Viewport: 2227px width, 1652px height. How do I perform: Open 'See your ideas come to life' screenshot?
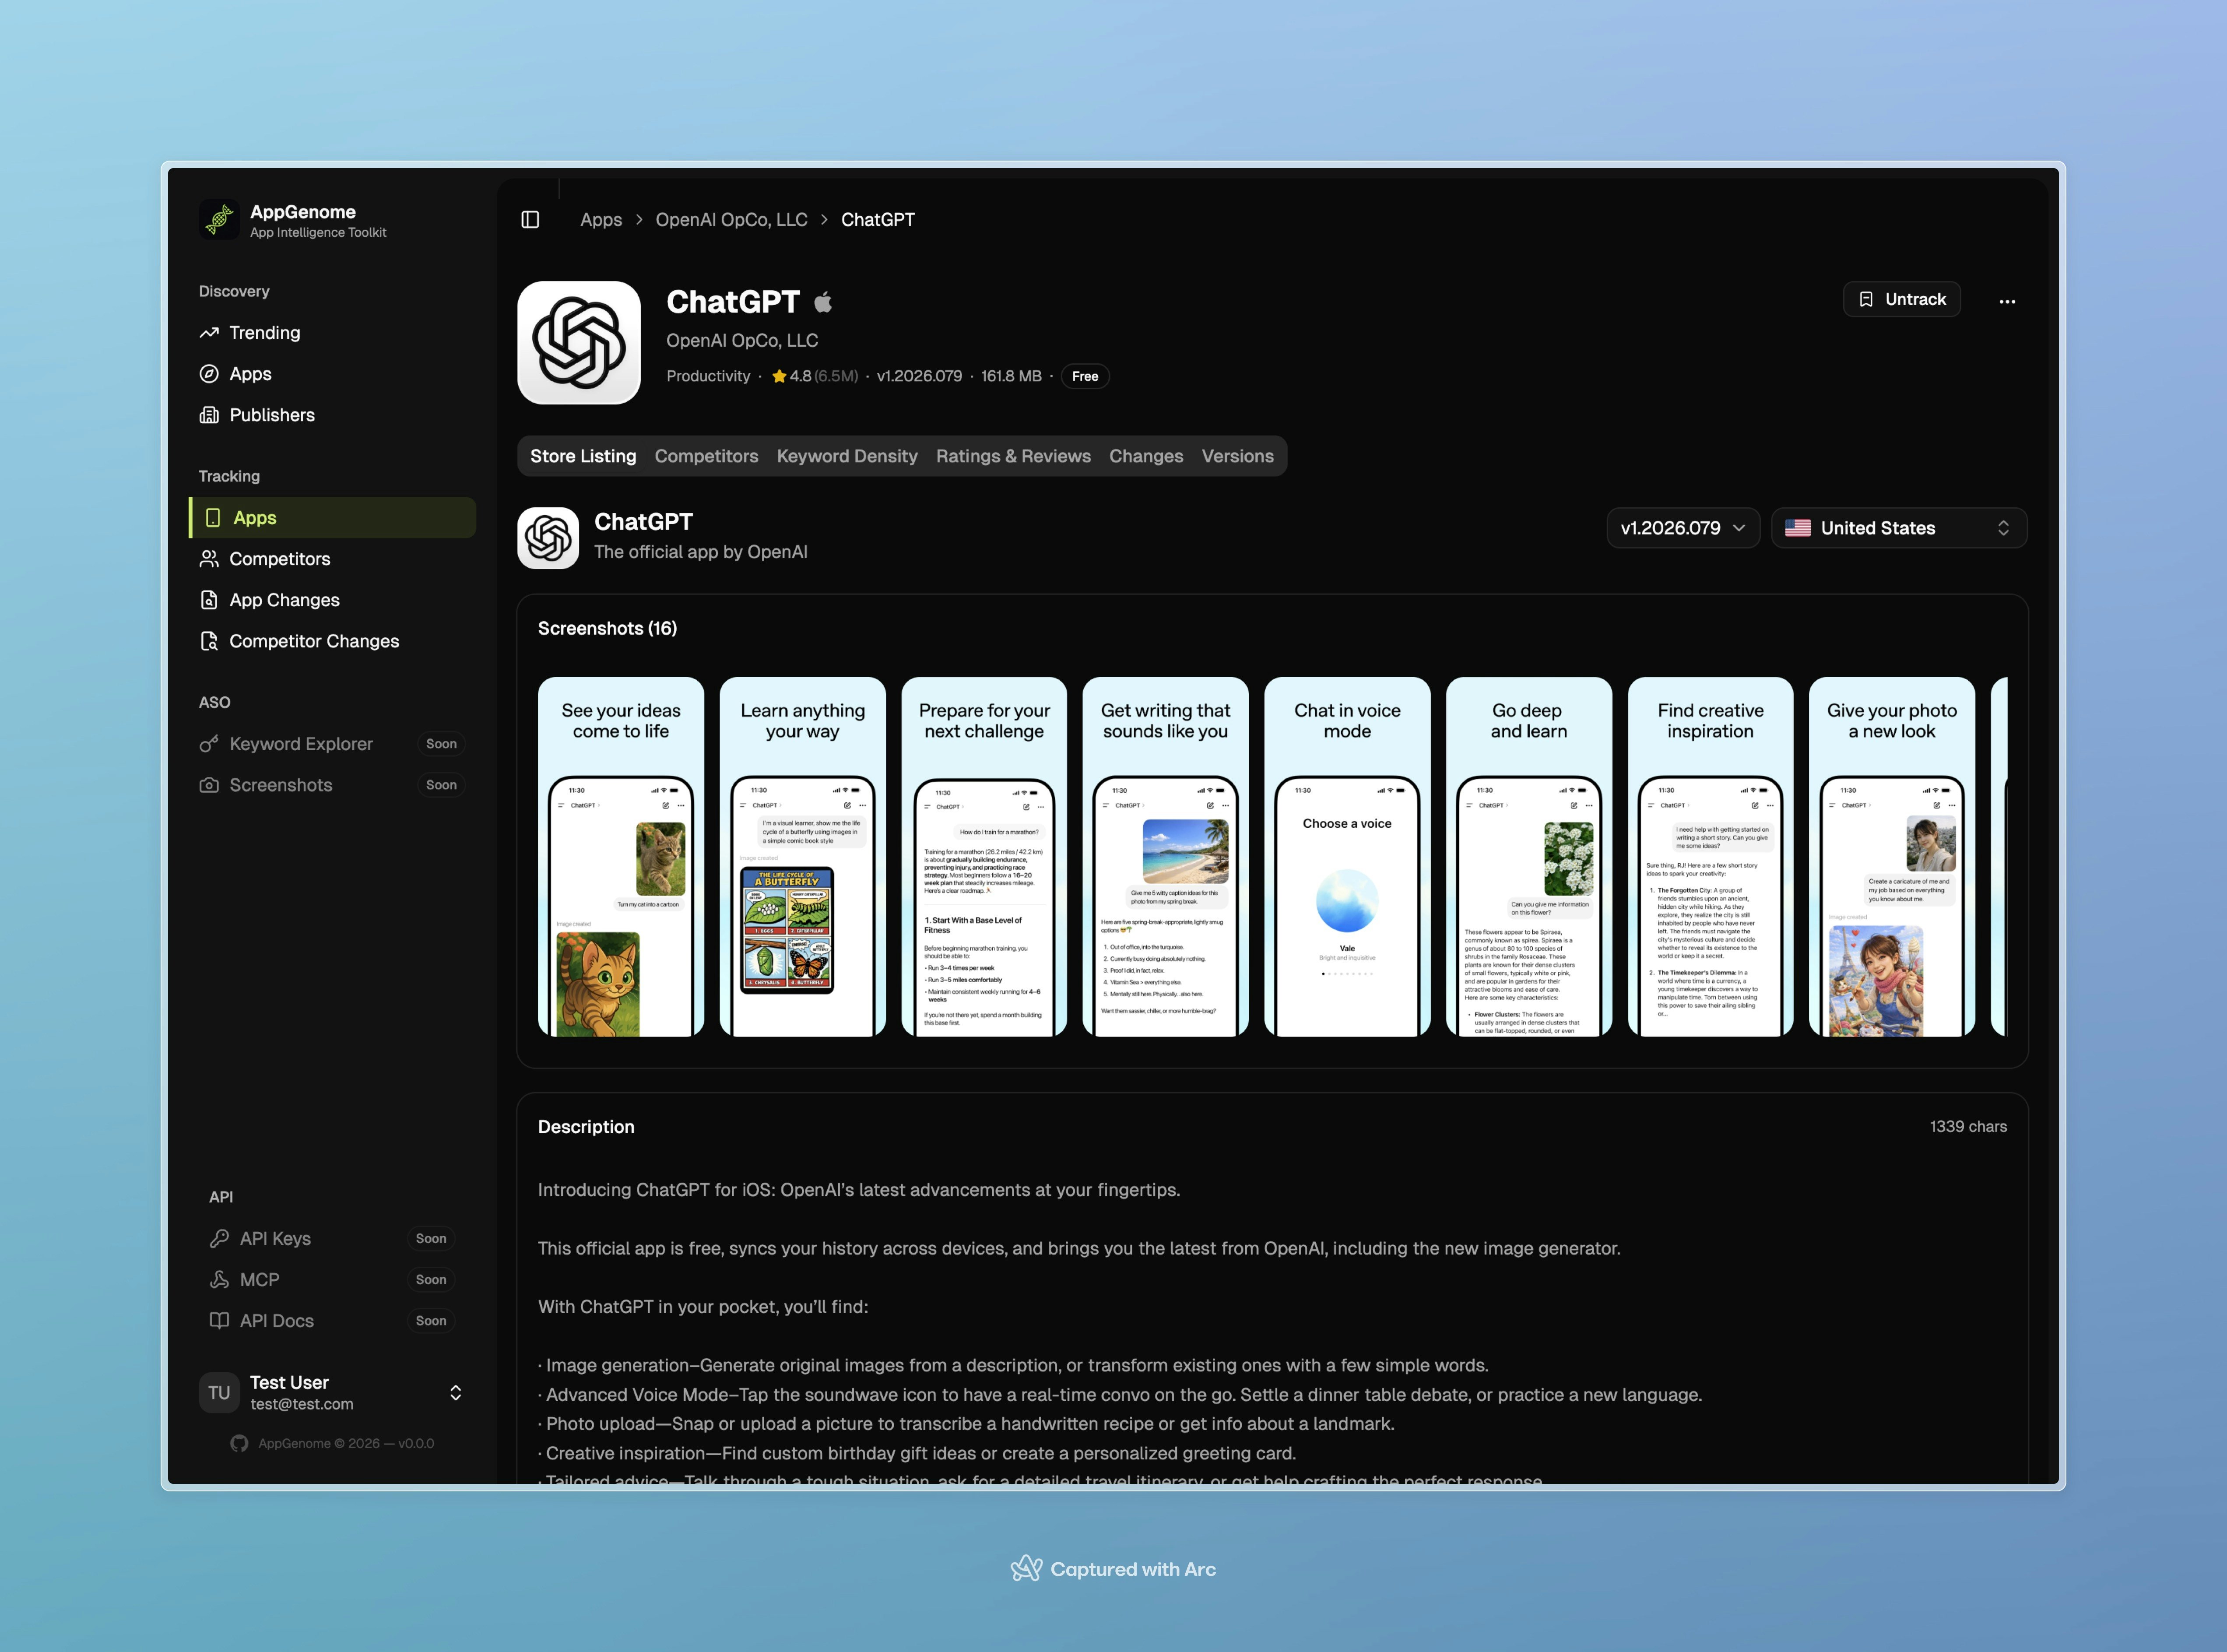click(621, 857)
